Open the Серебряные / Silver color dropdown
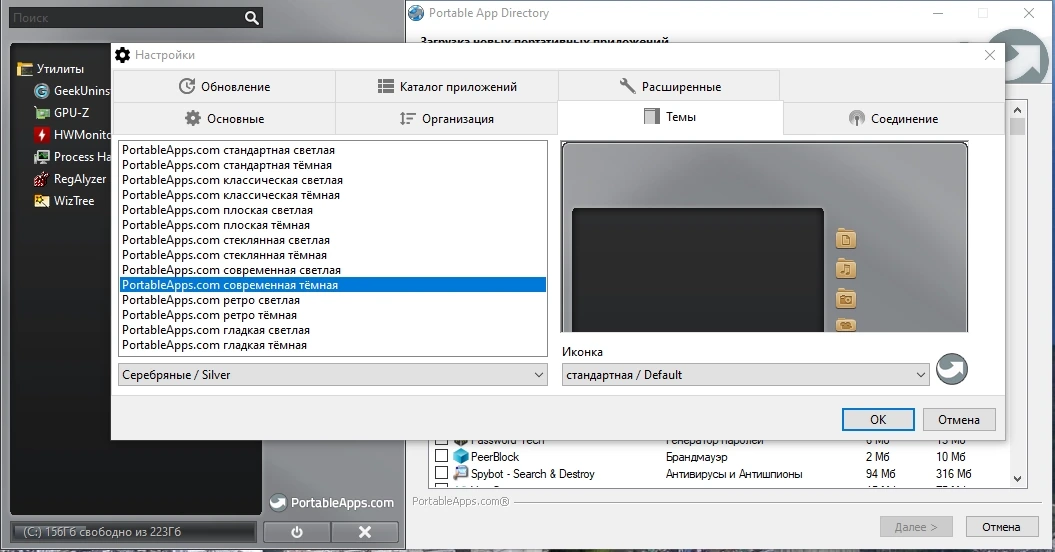Viewport: 1055px width, 552px height. [332, 375]
